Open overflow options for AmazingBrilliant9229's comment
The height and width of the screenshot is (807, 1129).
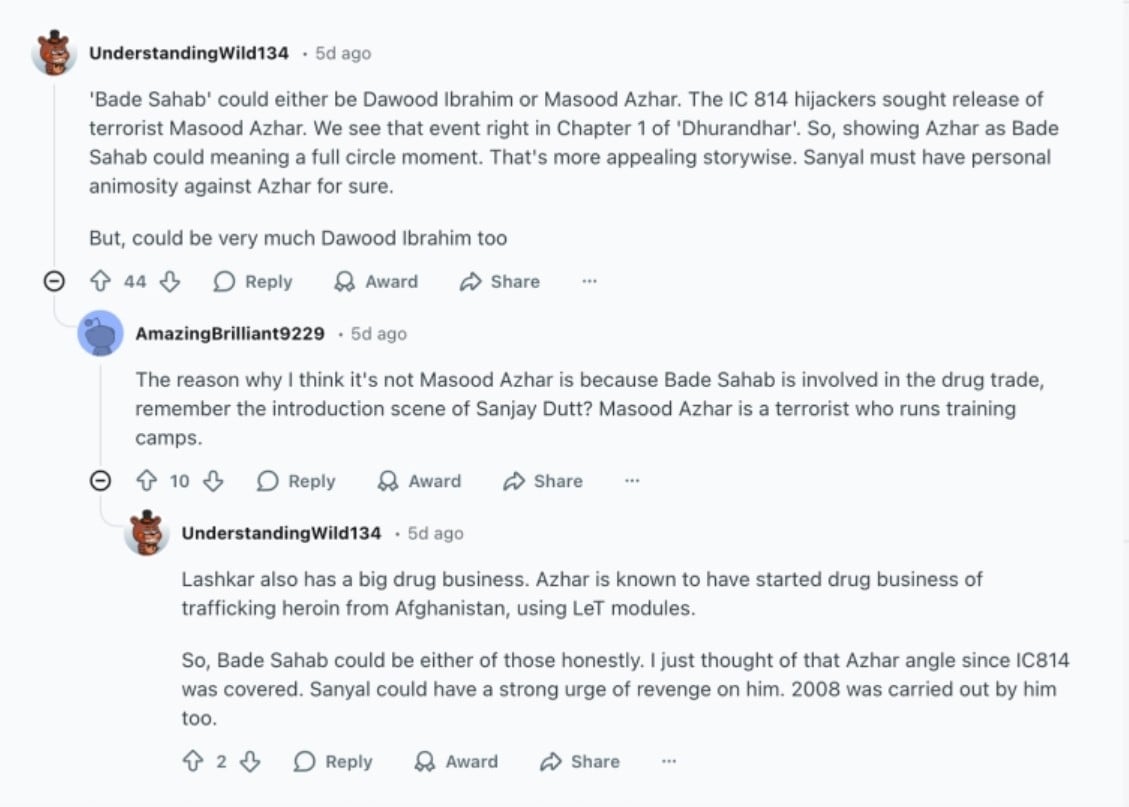[632, 481]
